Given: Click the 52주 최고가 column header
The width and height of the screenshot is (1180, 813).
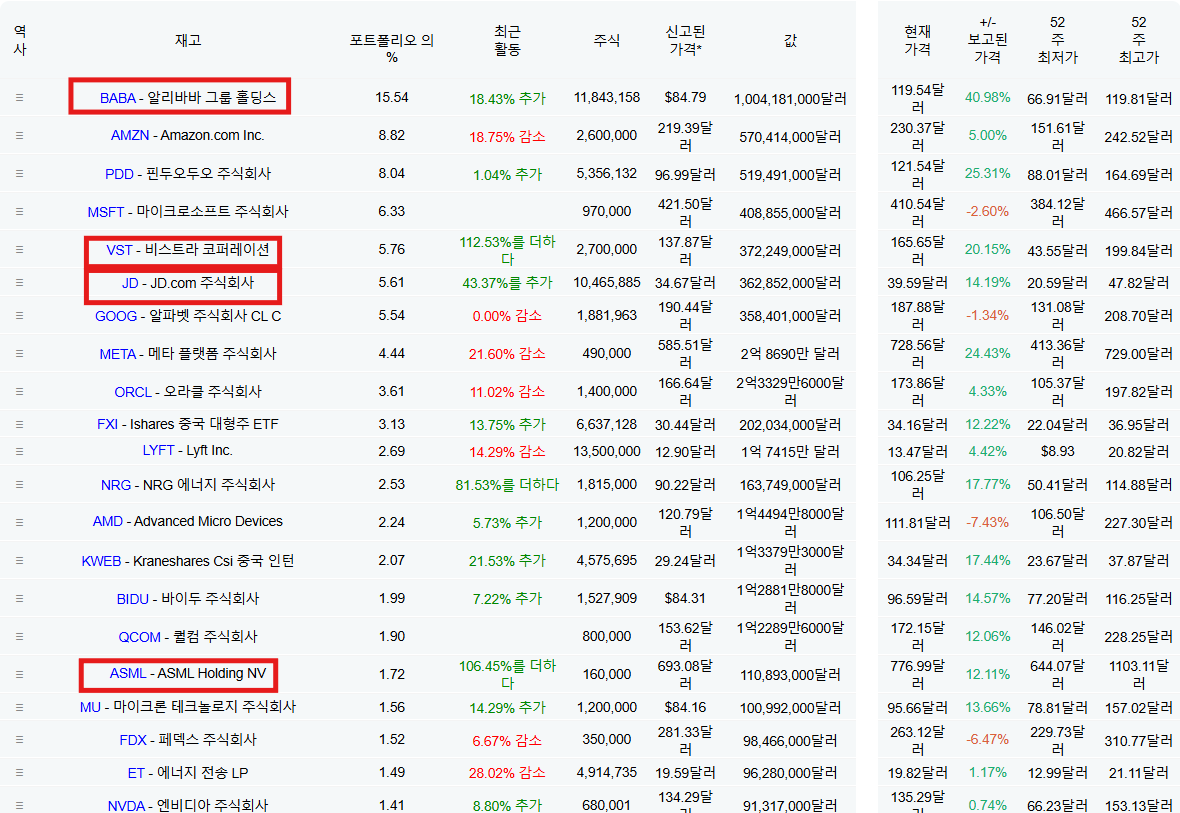Looking at the screenshot, I should (1138, 40).
